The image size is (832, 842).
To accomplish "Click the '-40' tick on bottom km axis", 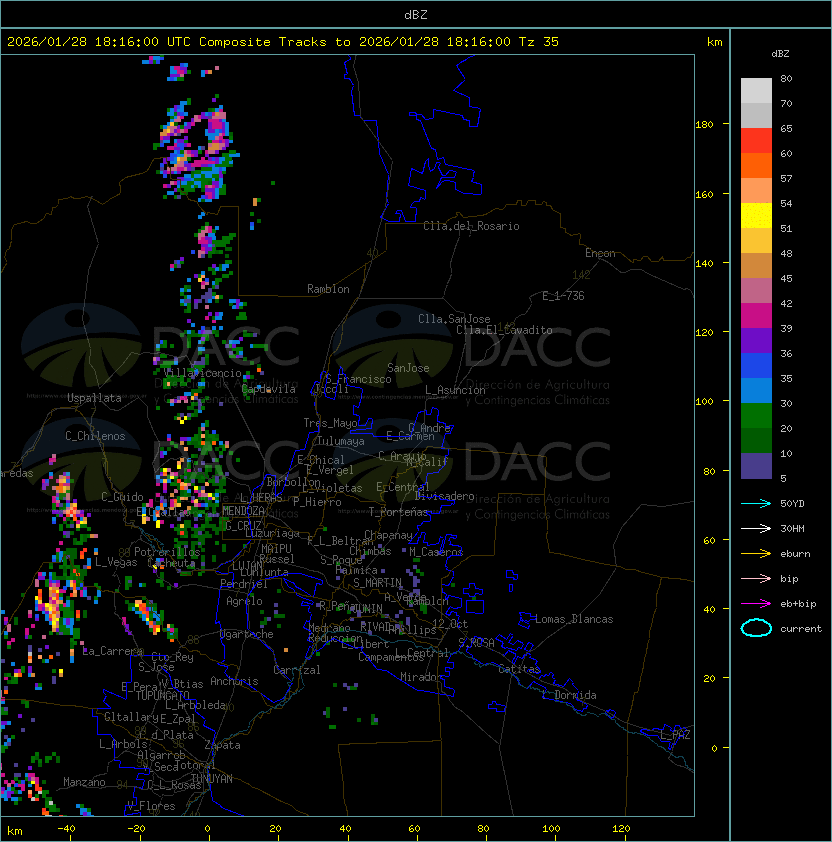I will tap(66, 829).
